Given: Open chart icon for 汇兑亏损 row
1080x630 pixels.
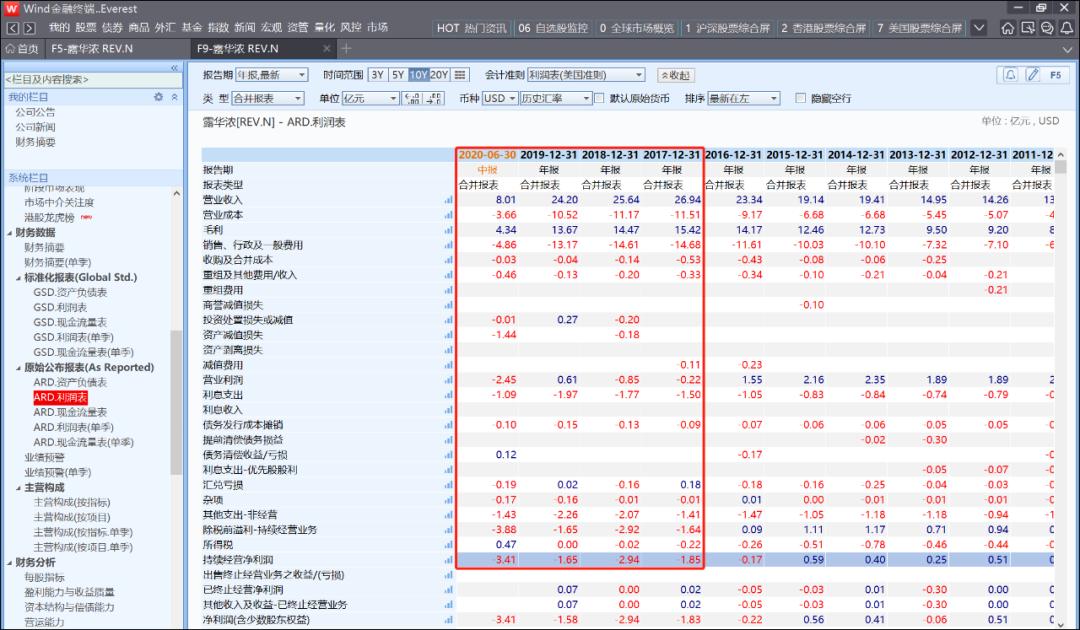Looking at the screenshot, I should [x=448, y=485].
